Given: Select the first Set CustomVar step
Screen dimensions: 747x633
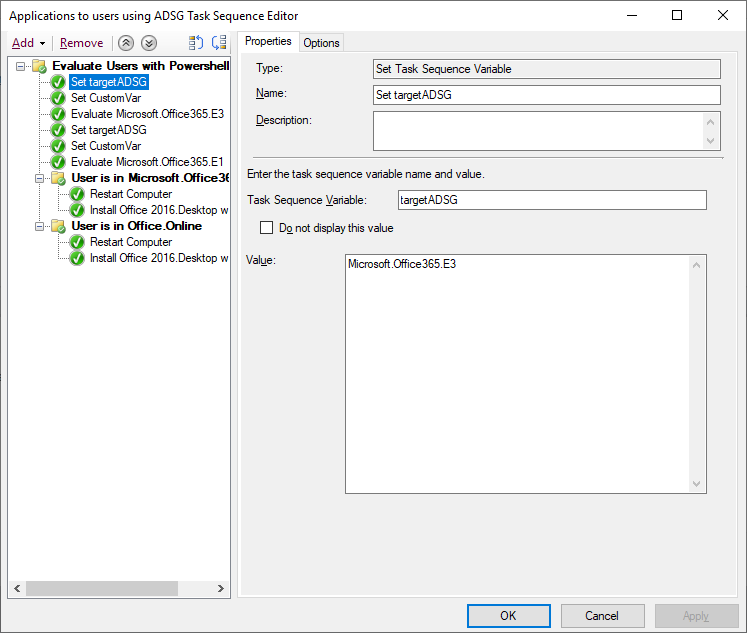Looking at the screenshot, I should pos(106,98).
